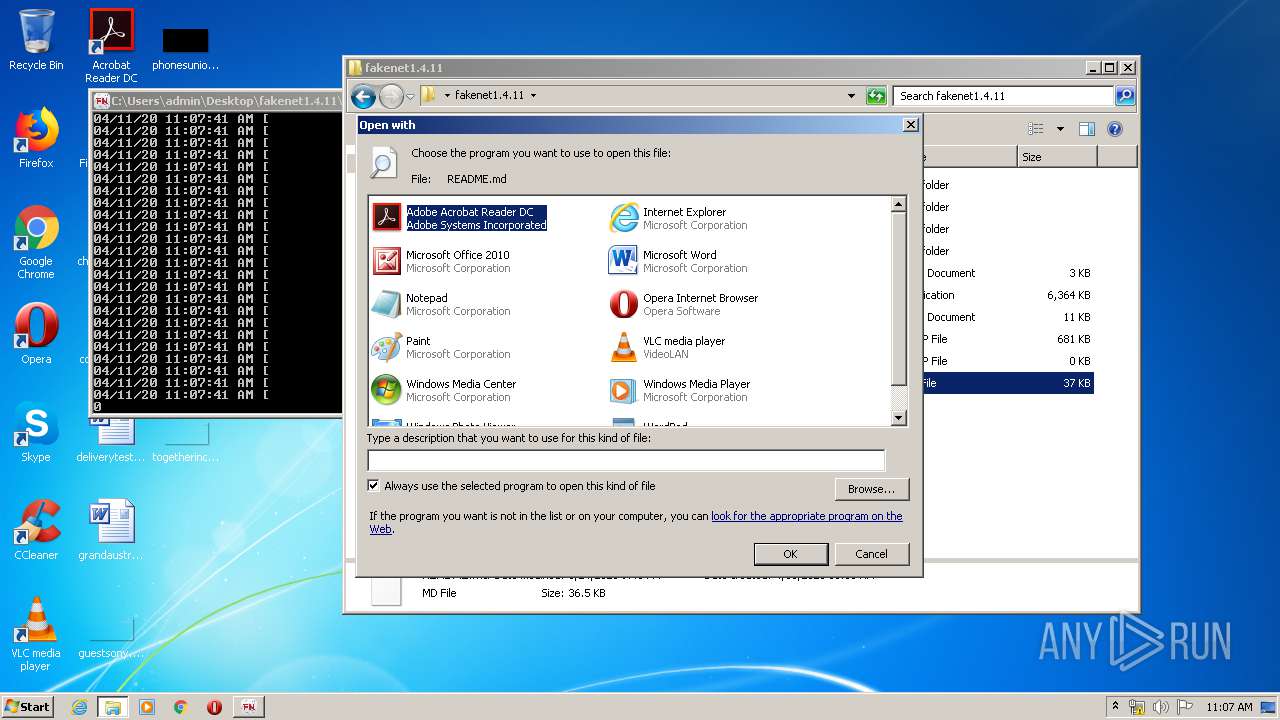Click the Size column header in Explorer
Screen dimensions: 1280x720
1057,157
